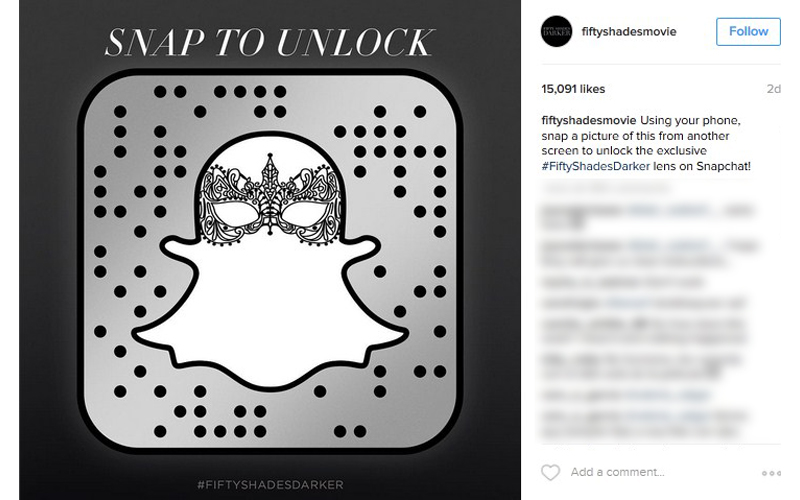The width and height of the screenshot is (800, 500).
Task: Click the first blurred comment
Action: (647, 216)
